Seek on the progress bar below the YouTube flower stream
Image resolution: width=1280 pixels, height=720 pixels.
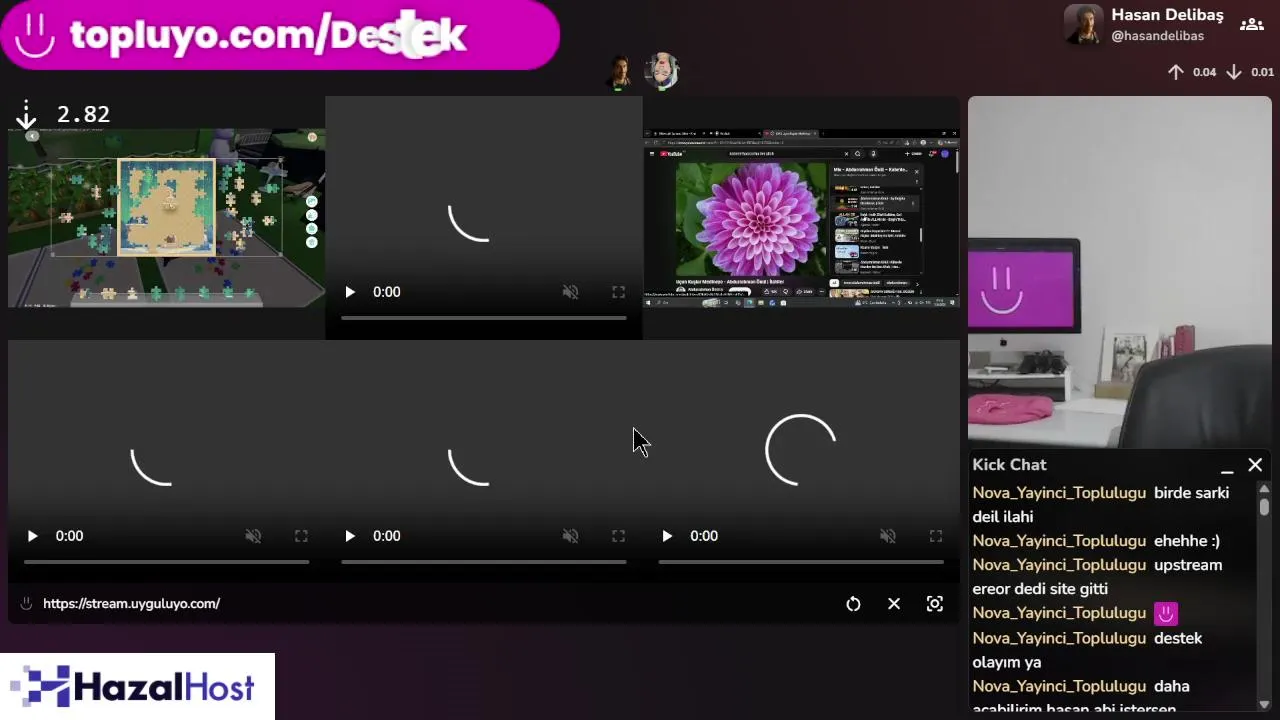point(801,562)
